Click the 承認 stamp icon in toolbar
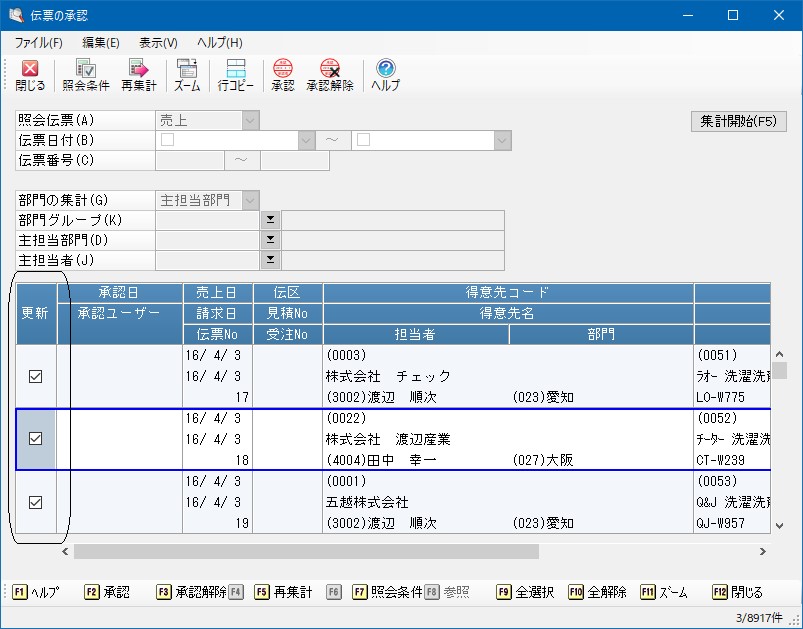The height and width of the screenshot is (629, 803). [283, 75]
